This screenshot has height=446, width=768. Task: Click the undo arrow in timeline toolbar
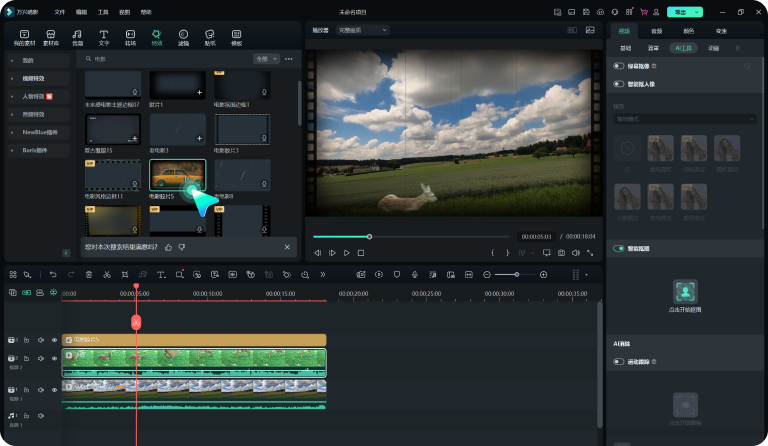coord(52,274)
